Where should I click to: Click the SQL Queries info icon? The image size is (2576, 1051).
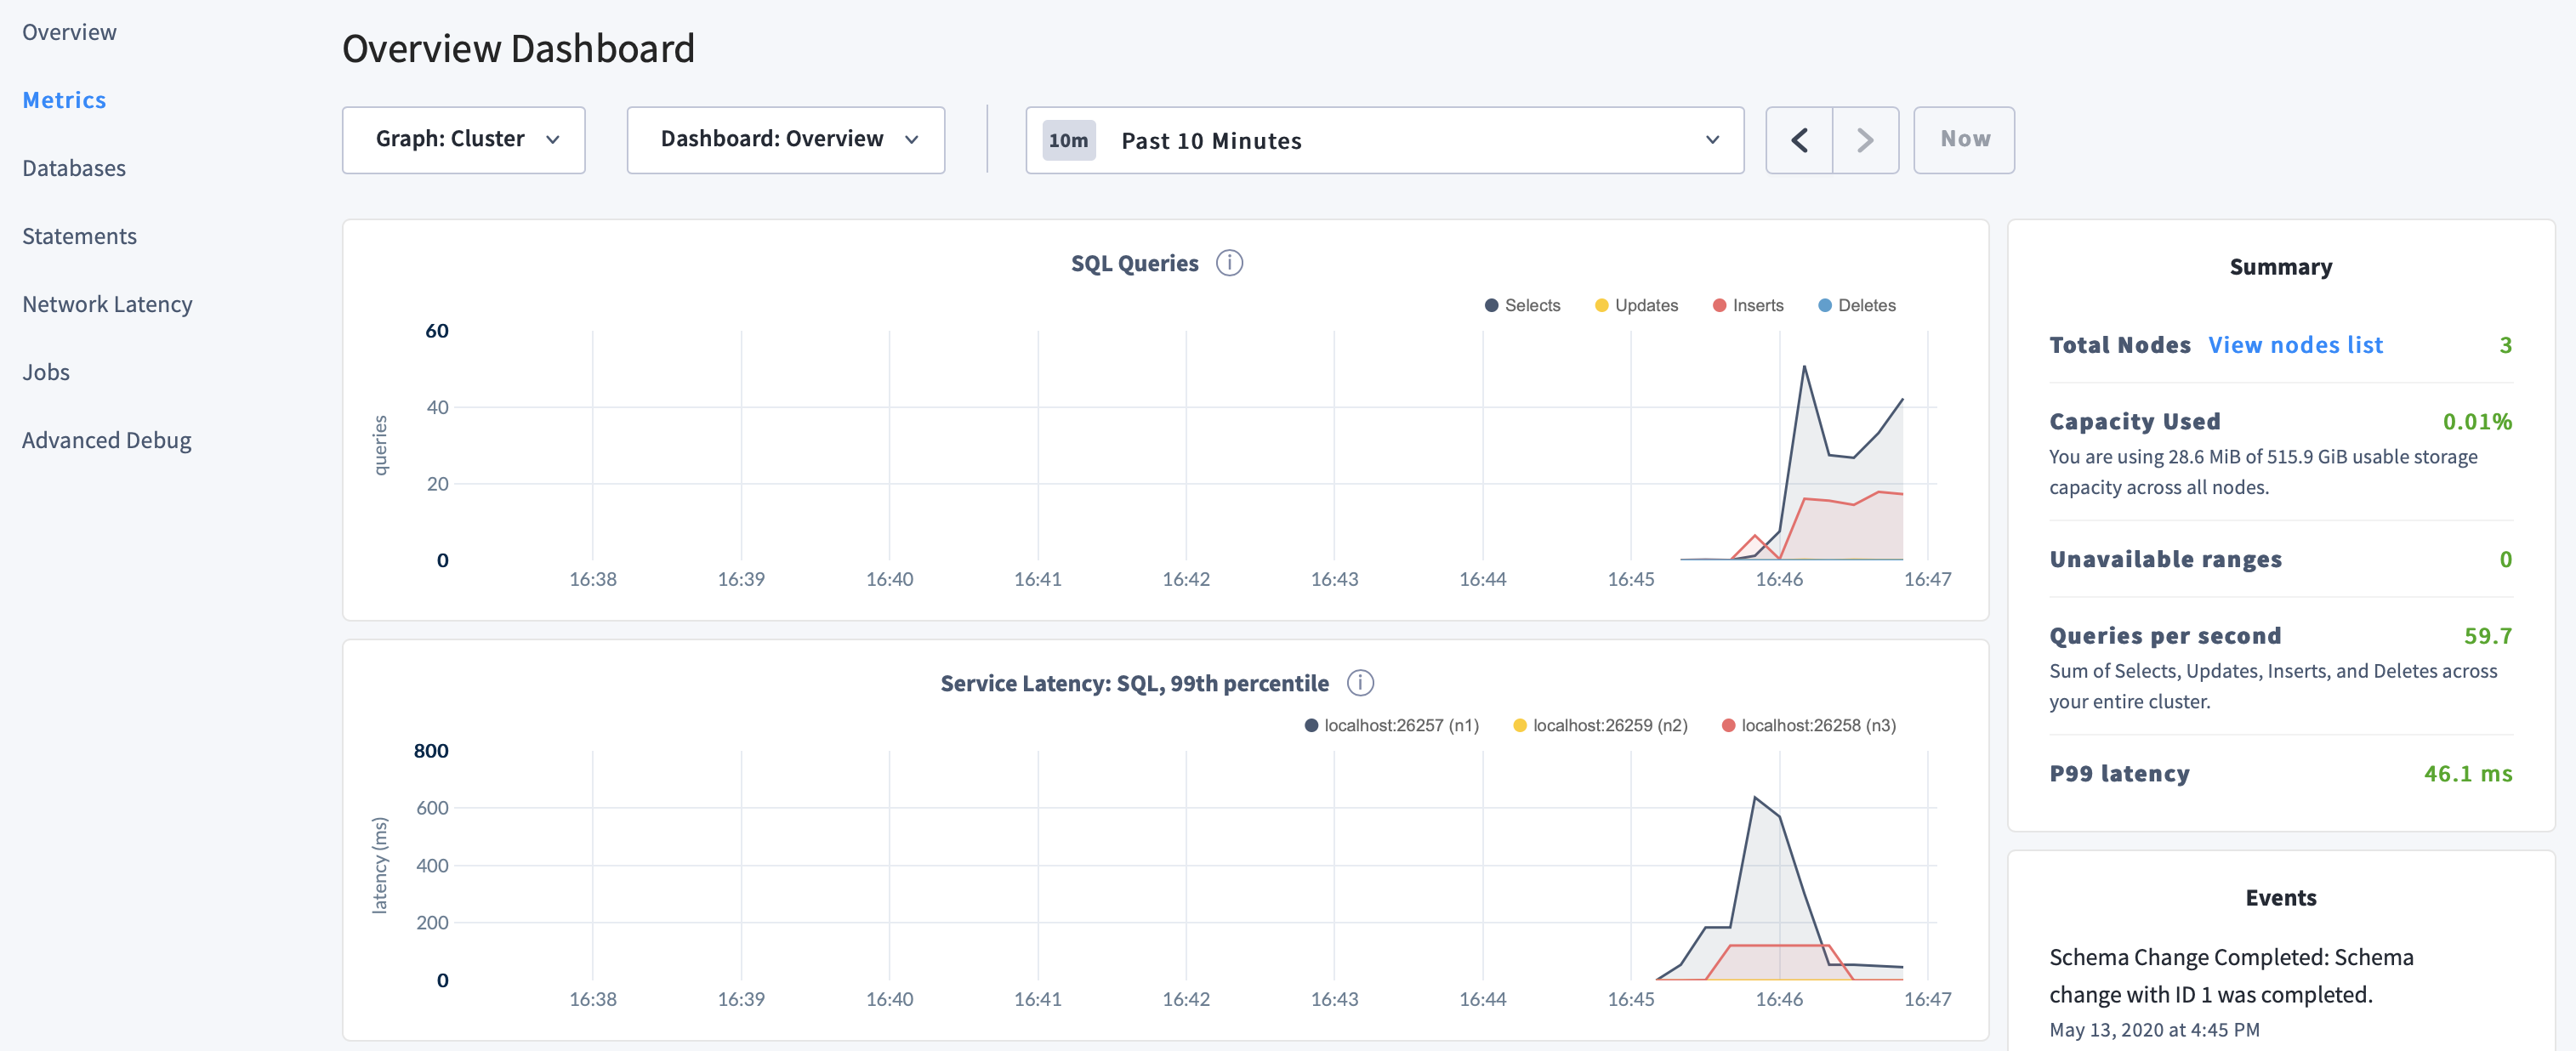(1231, 262)
